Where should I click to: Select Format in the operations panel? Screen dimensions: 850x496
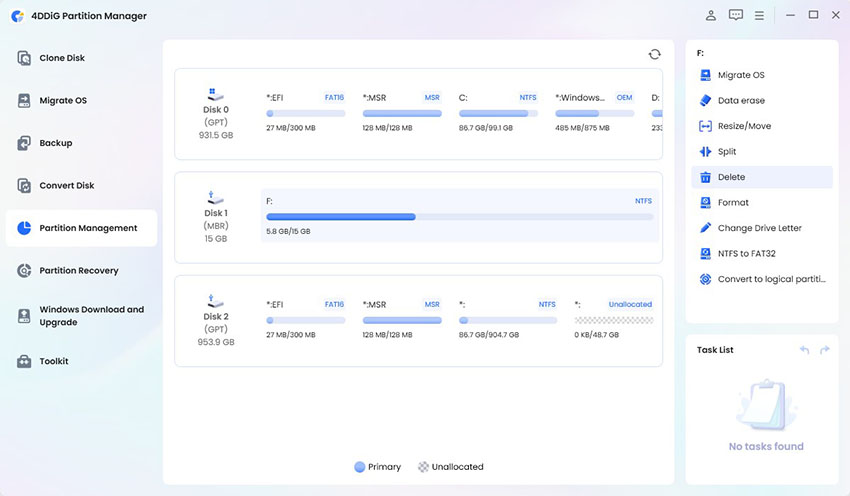pyautogui.click(x=732, y=203)
